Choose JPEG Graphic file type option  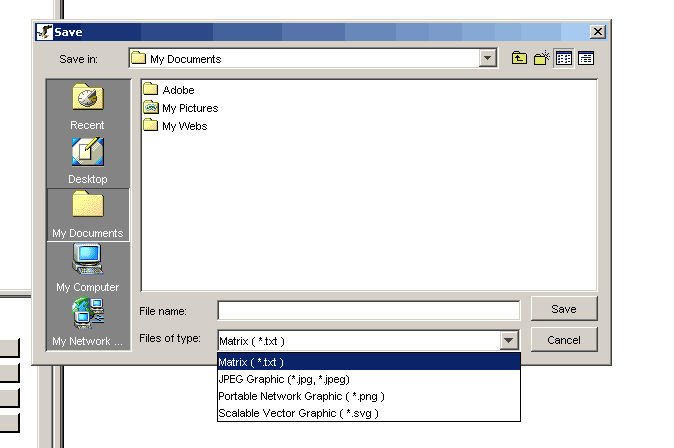coord(283,379)
